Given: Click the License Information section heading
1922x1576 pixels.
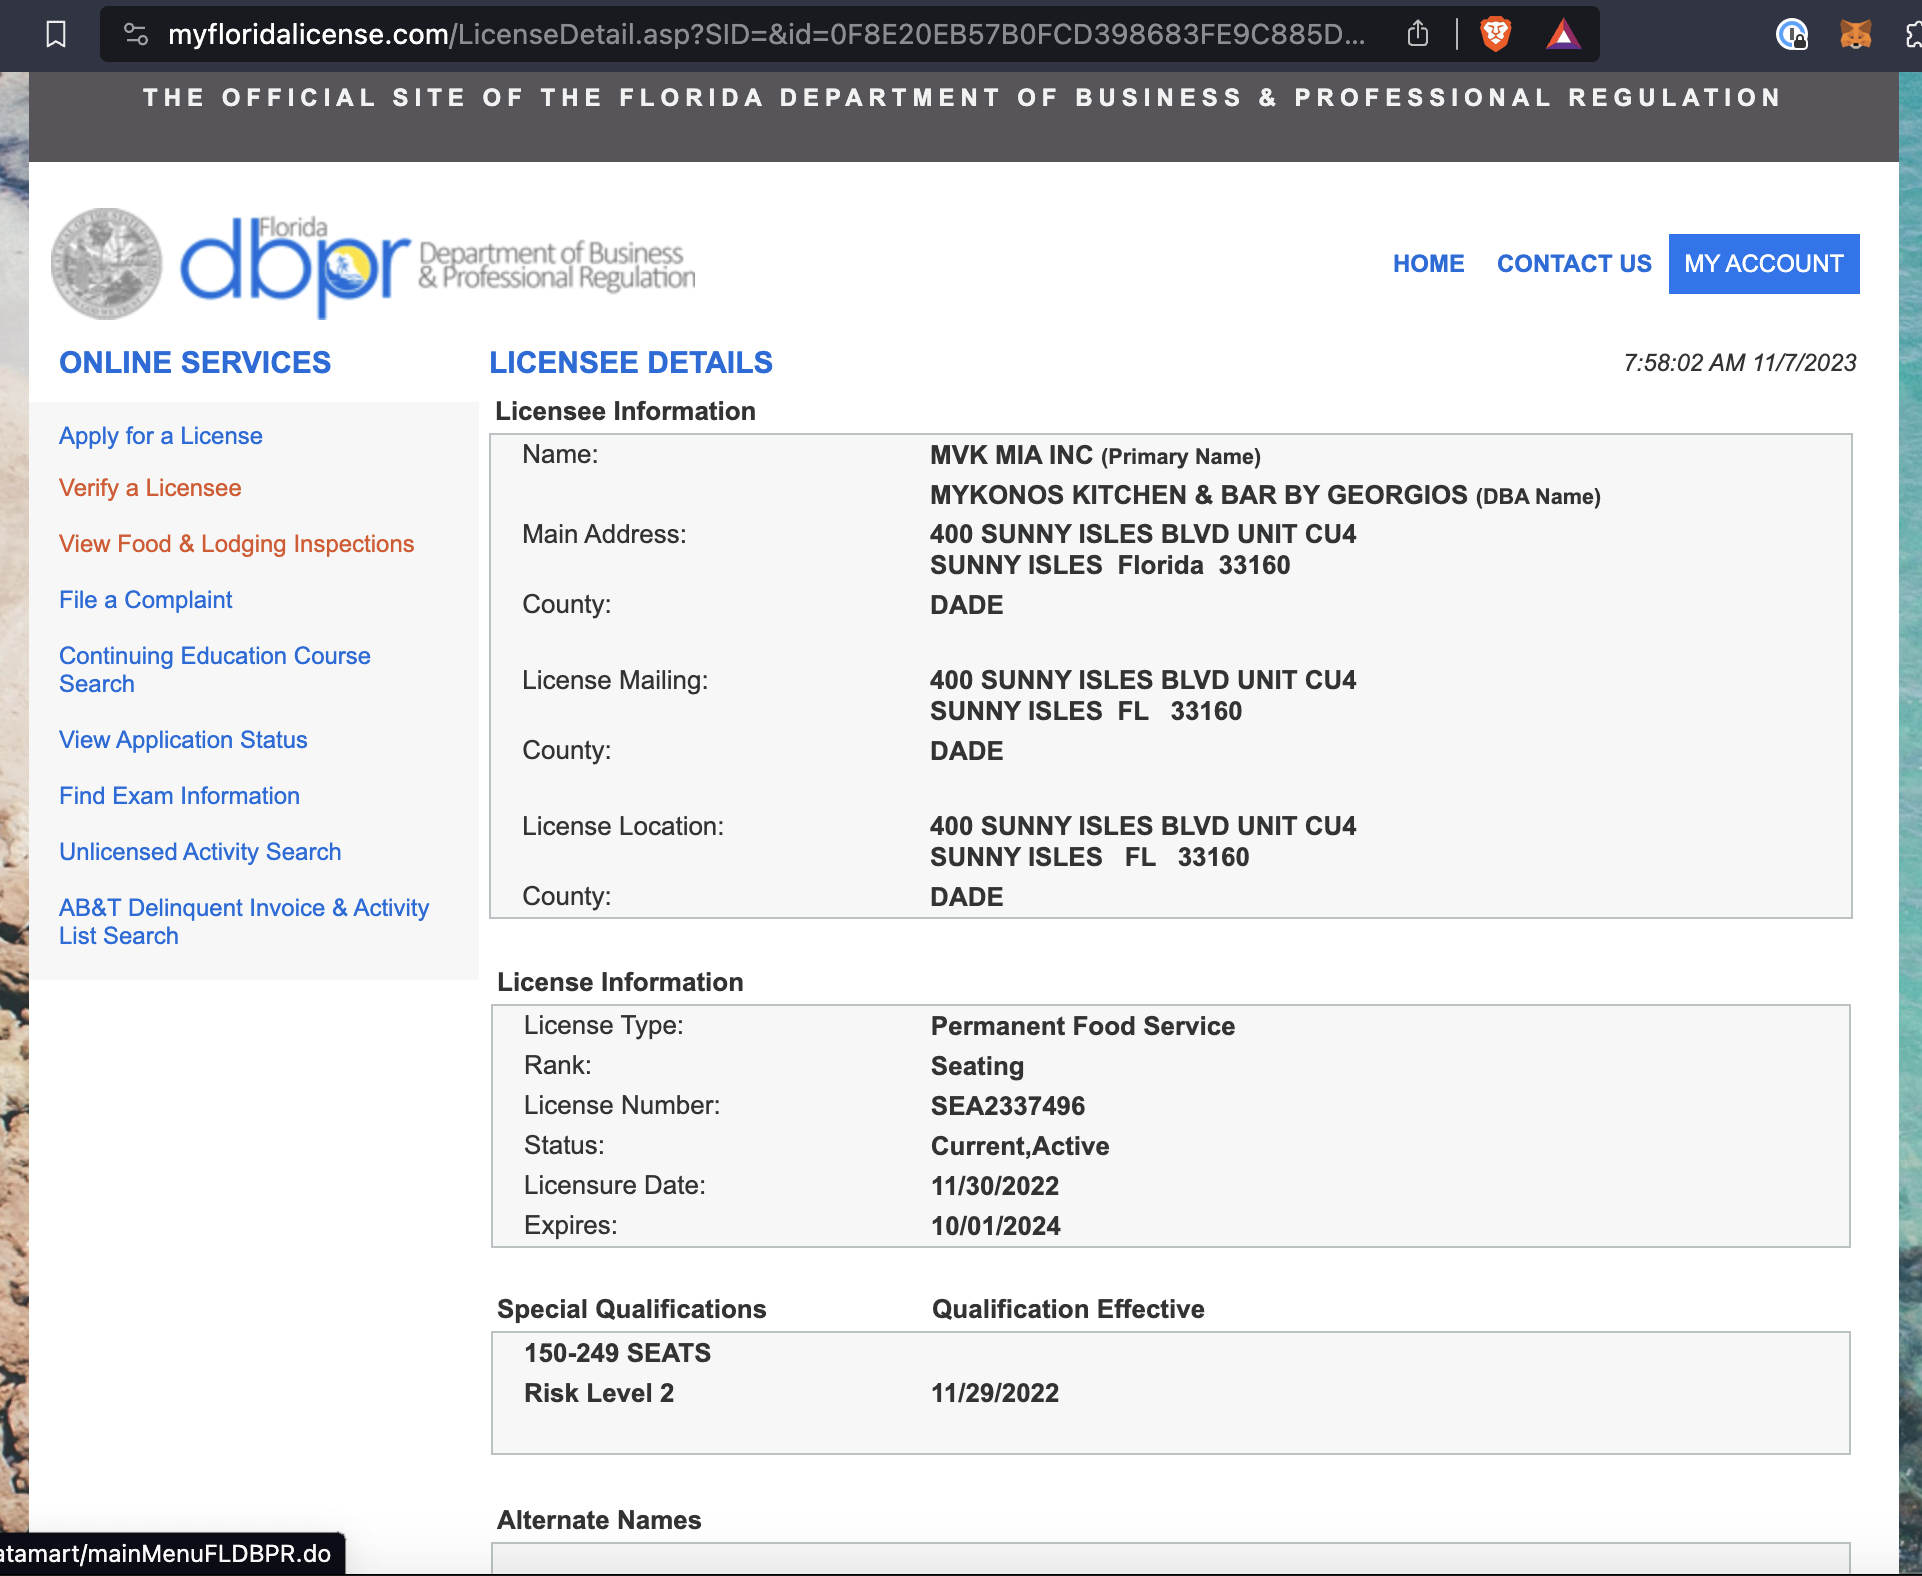Looking at the screenshot, I should click(620, 982).
